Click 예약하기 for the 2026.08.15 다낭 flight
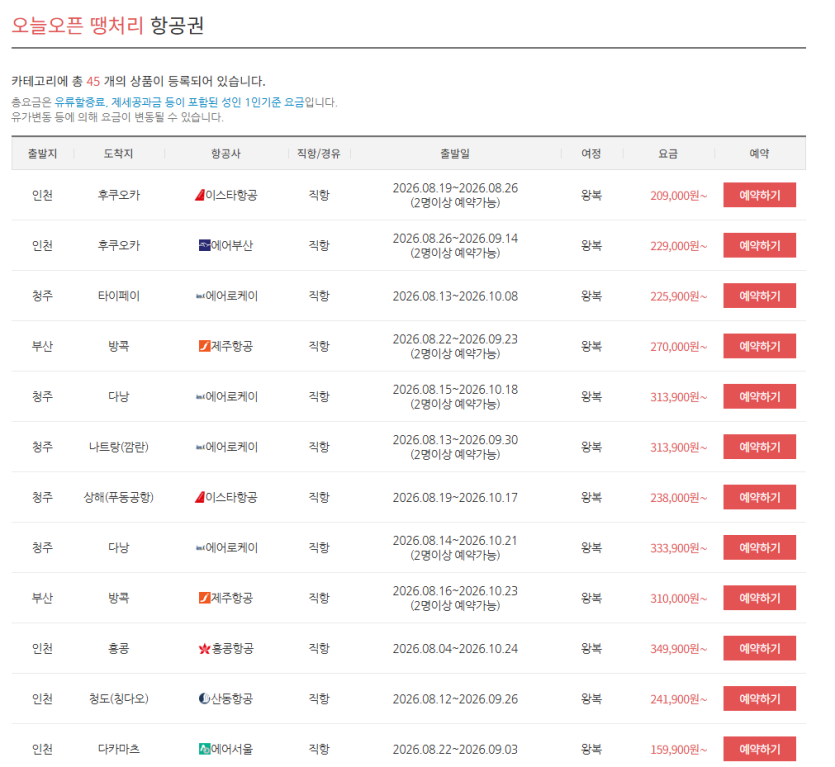Image resolution: width=835 pixels, height=767 pixels. pyautogui.click(x=759, y=396)
